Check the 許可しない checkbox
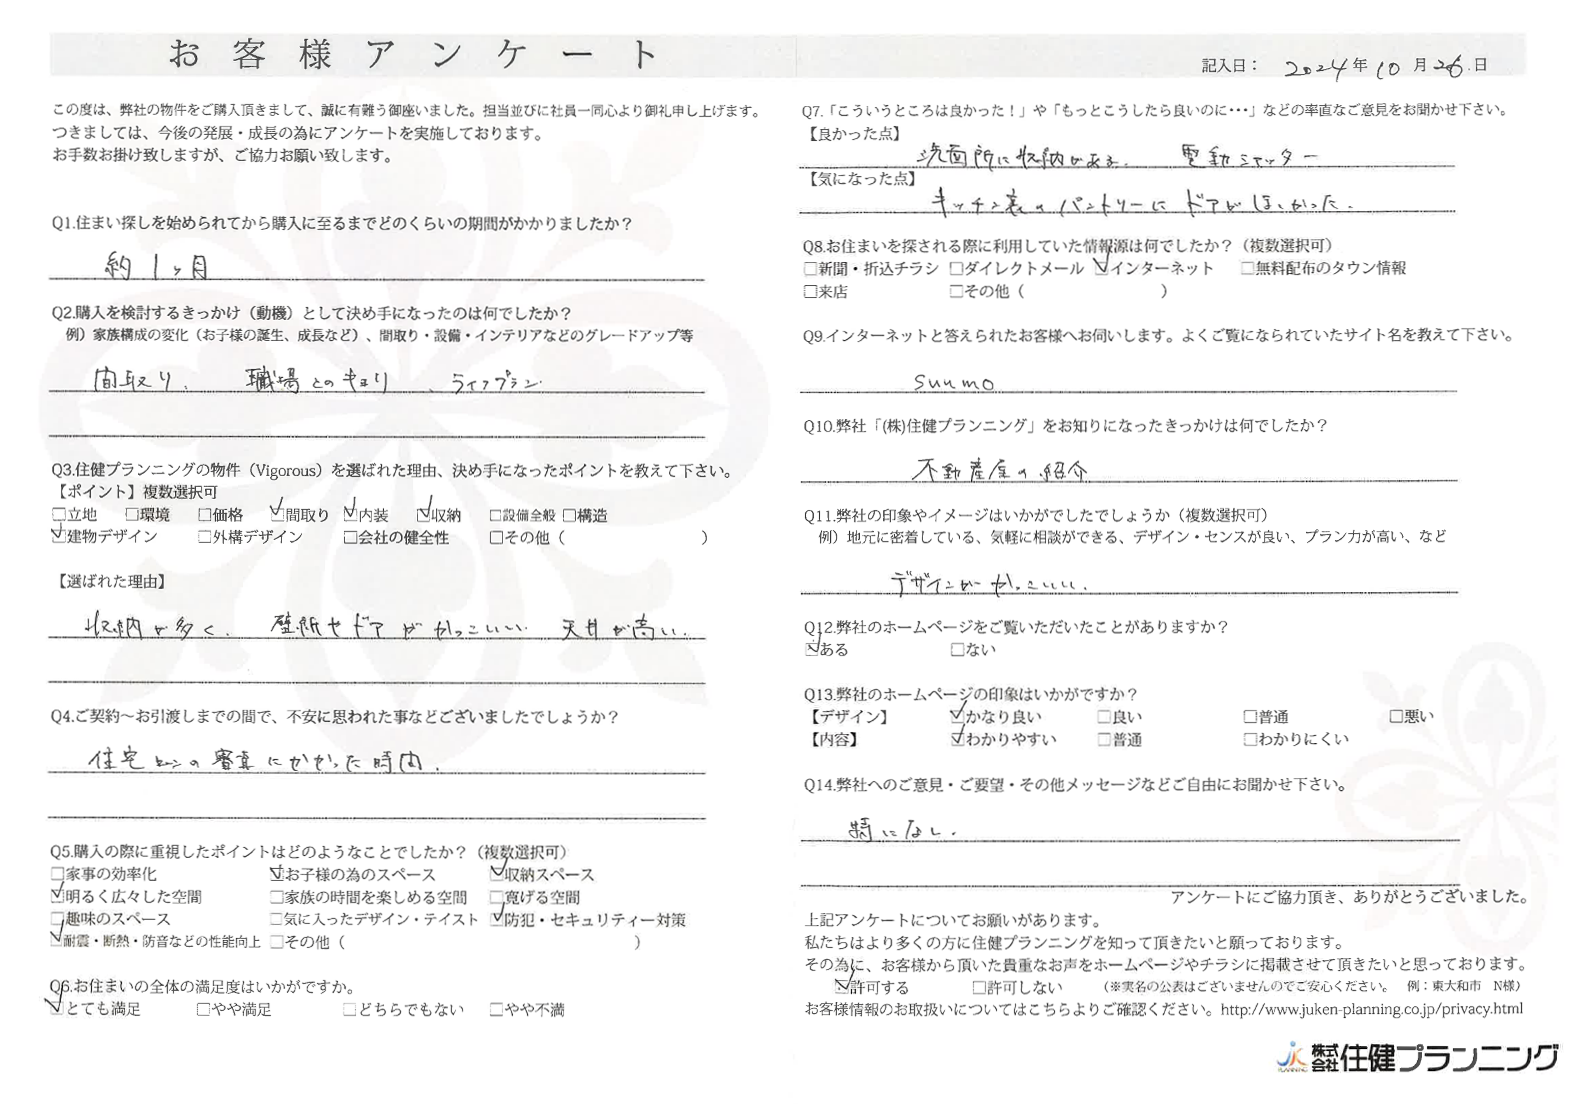 [x=979, y=988]
